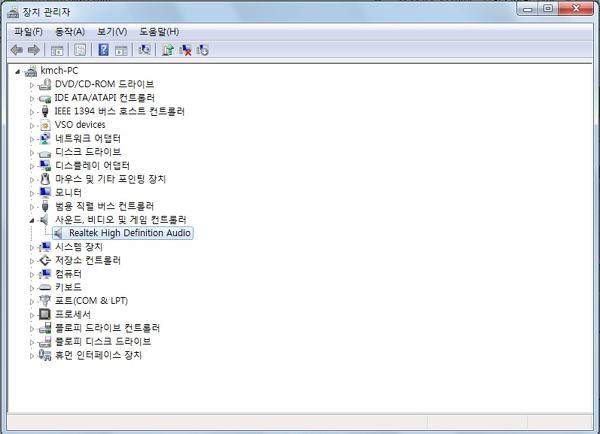Click the 마우스 및 기타 포인팅 장치 icon
The width and height of the screenshot is (600, 434).
tap(45, 179)
